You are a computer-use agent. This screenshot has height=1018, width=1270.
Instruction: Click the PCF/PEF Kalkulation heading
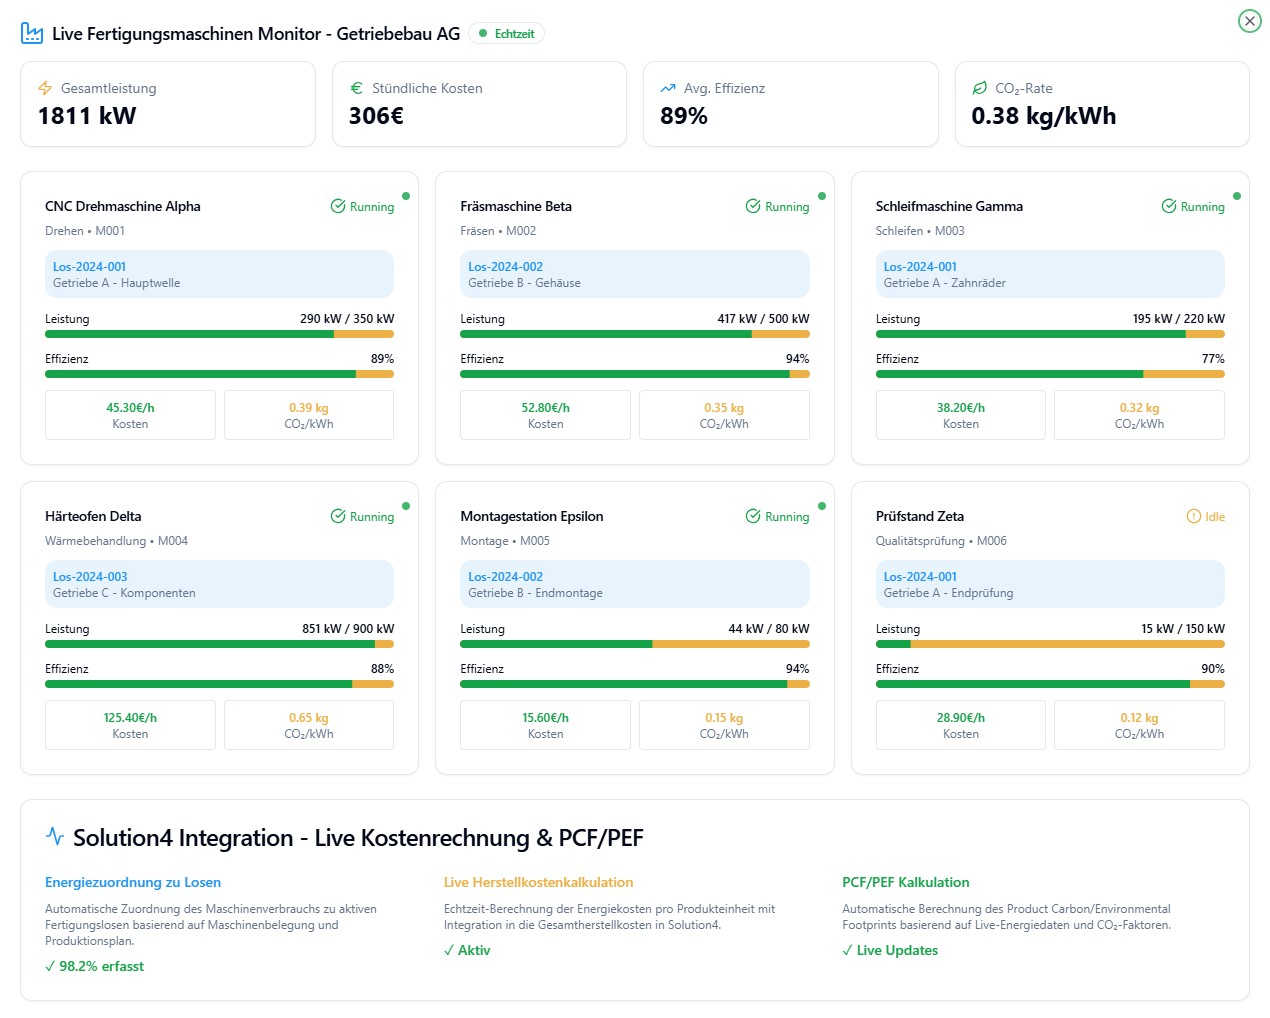coord(905,882)
